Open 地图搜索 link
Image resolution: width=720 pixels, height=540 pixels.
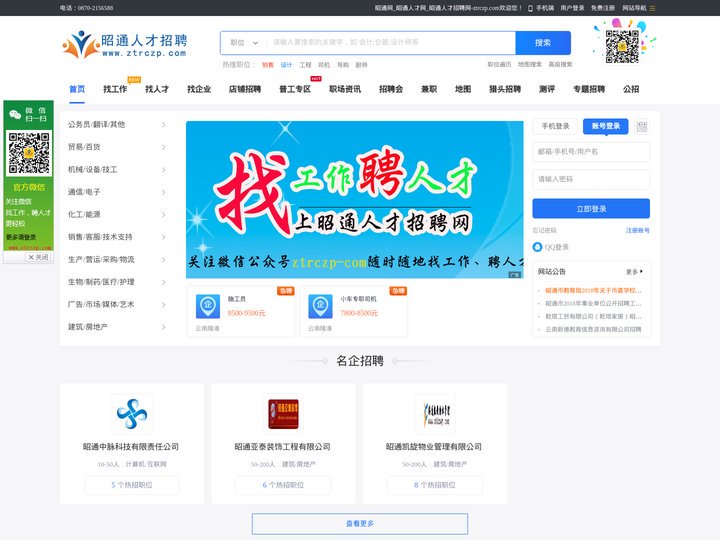[x=530, y=65]
